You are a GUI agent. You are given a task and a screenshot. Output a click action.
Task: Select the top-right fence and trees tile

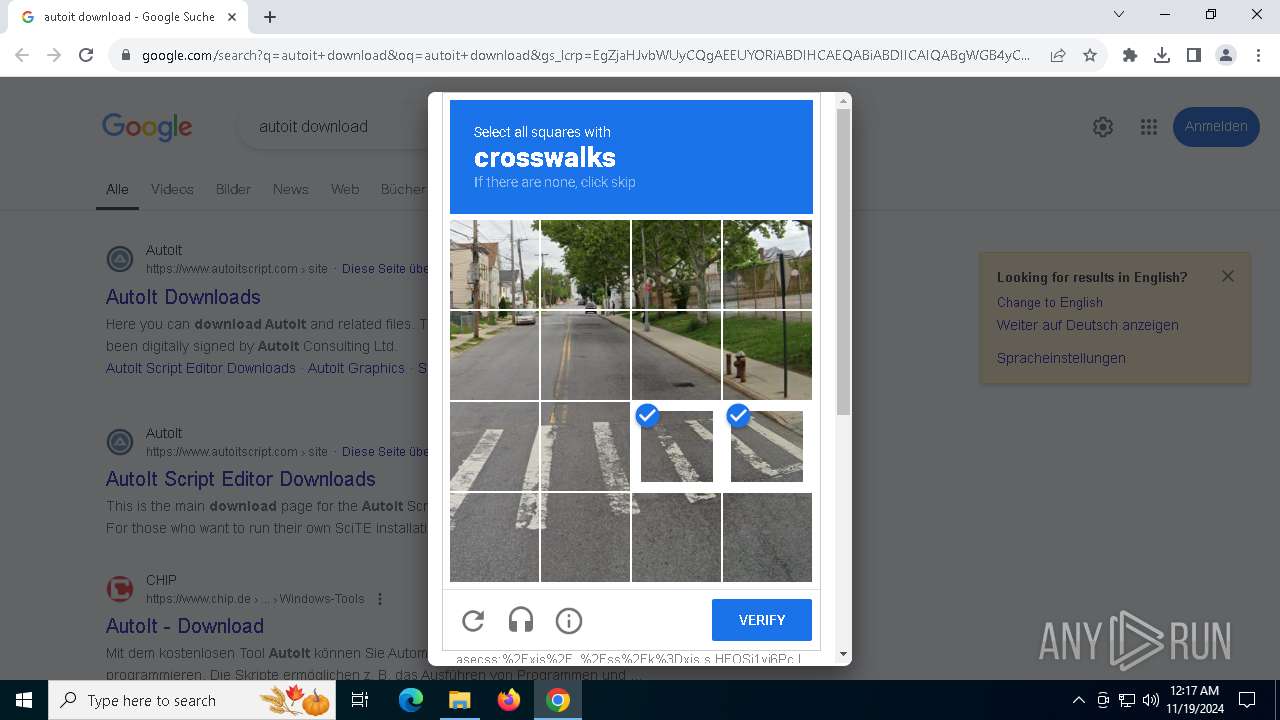click(767, 264)
